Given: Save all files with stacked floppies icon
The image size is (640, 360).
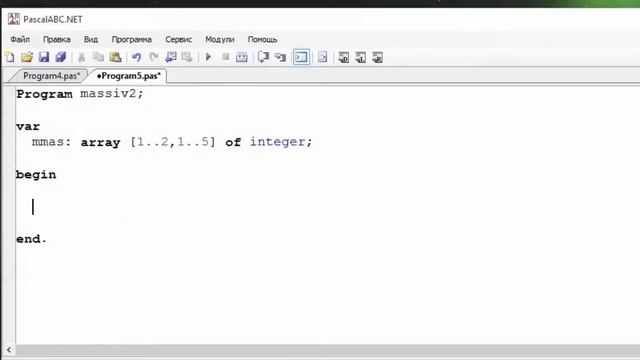Looking at the screenshot, I should pos(61,57).
